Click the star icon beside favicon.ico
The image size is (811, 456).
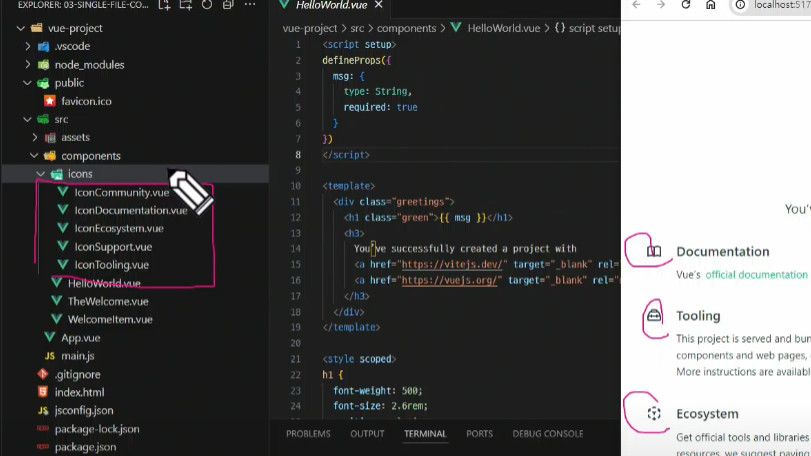(x=50, y=101)
